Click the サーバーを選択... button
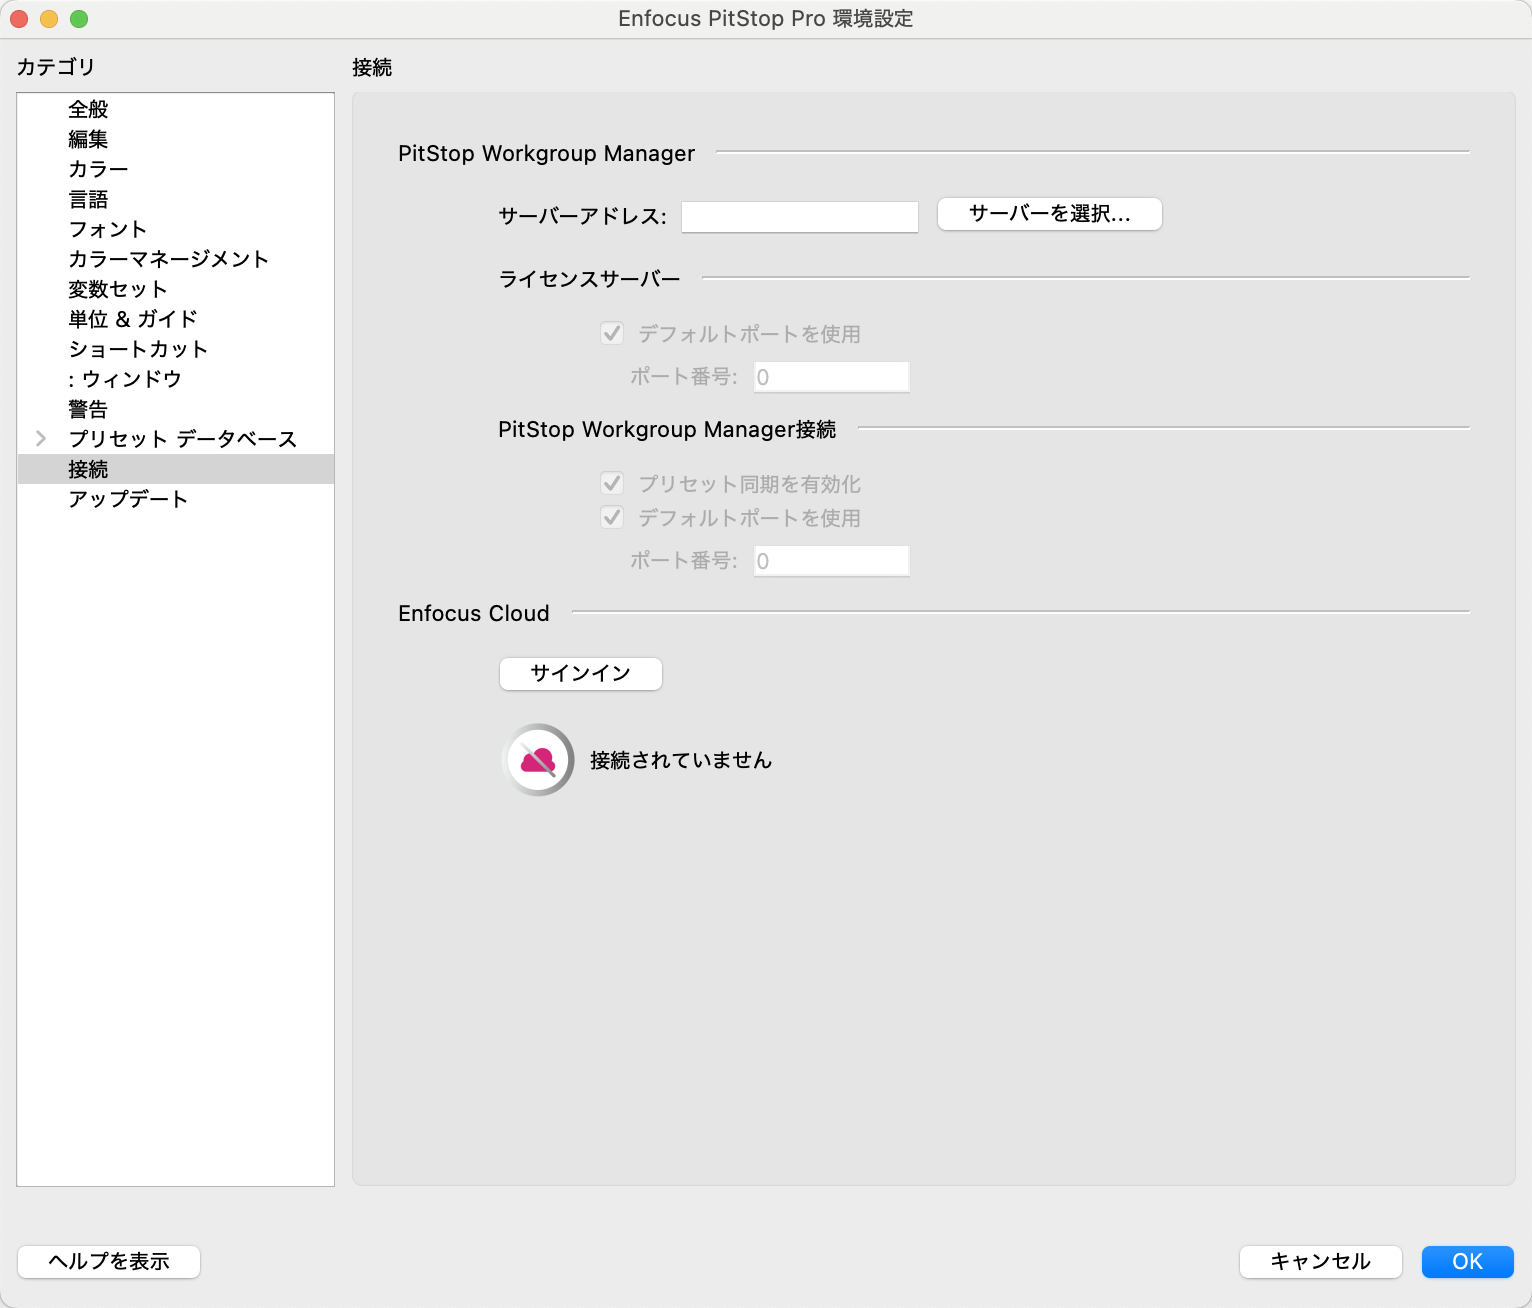Image resolution: width=1532 pixels, height=1308 pixels. click(x=1049, y=214)
